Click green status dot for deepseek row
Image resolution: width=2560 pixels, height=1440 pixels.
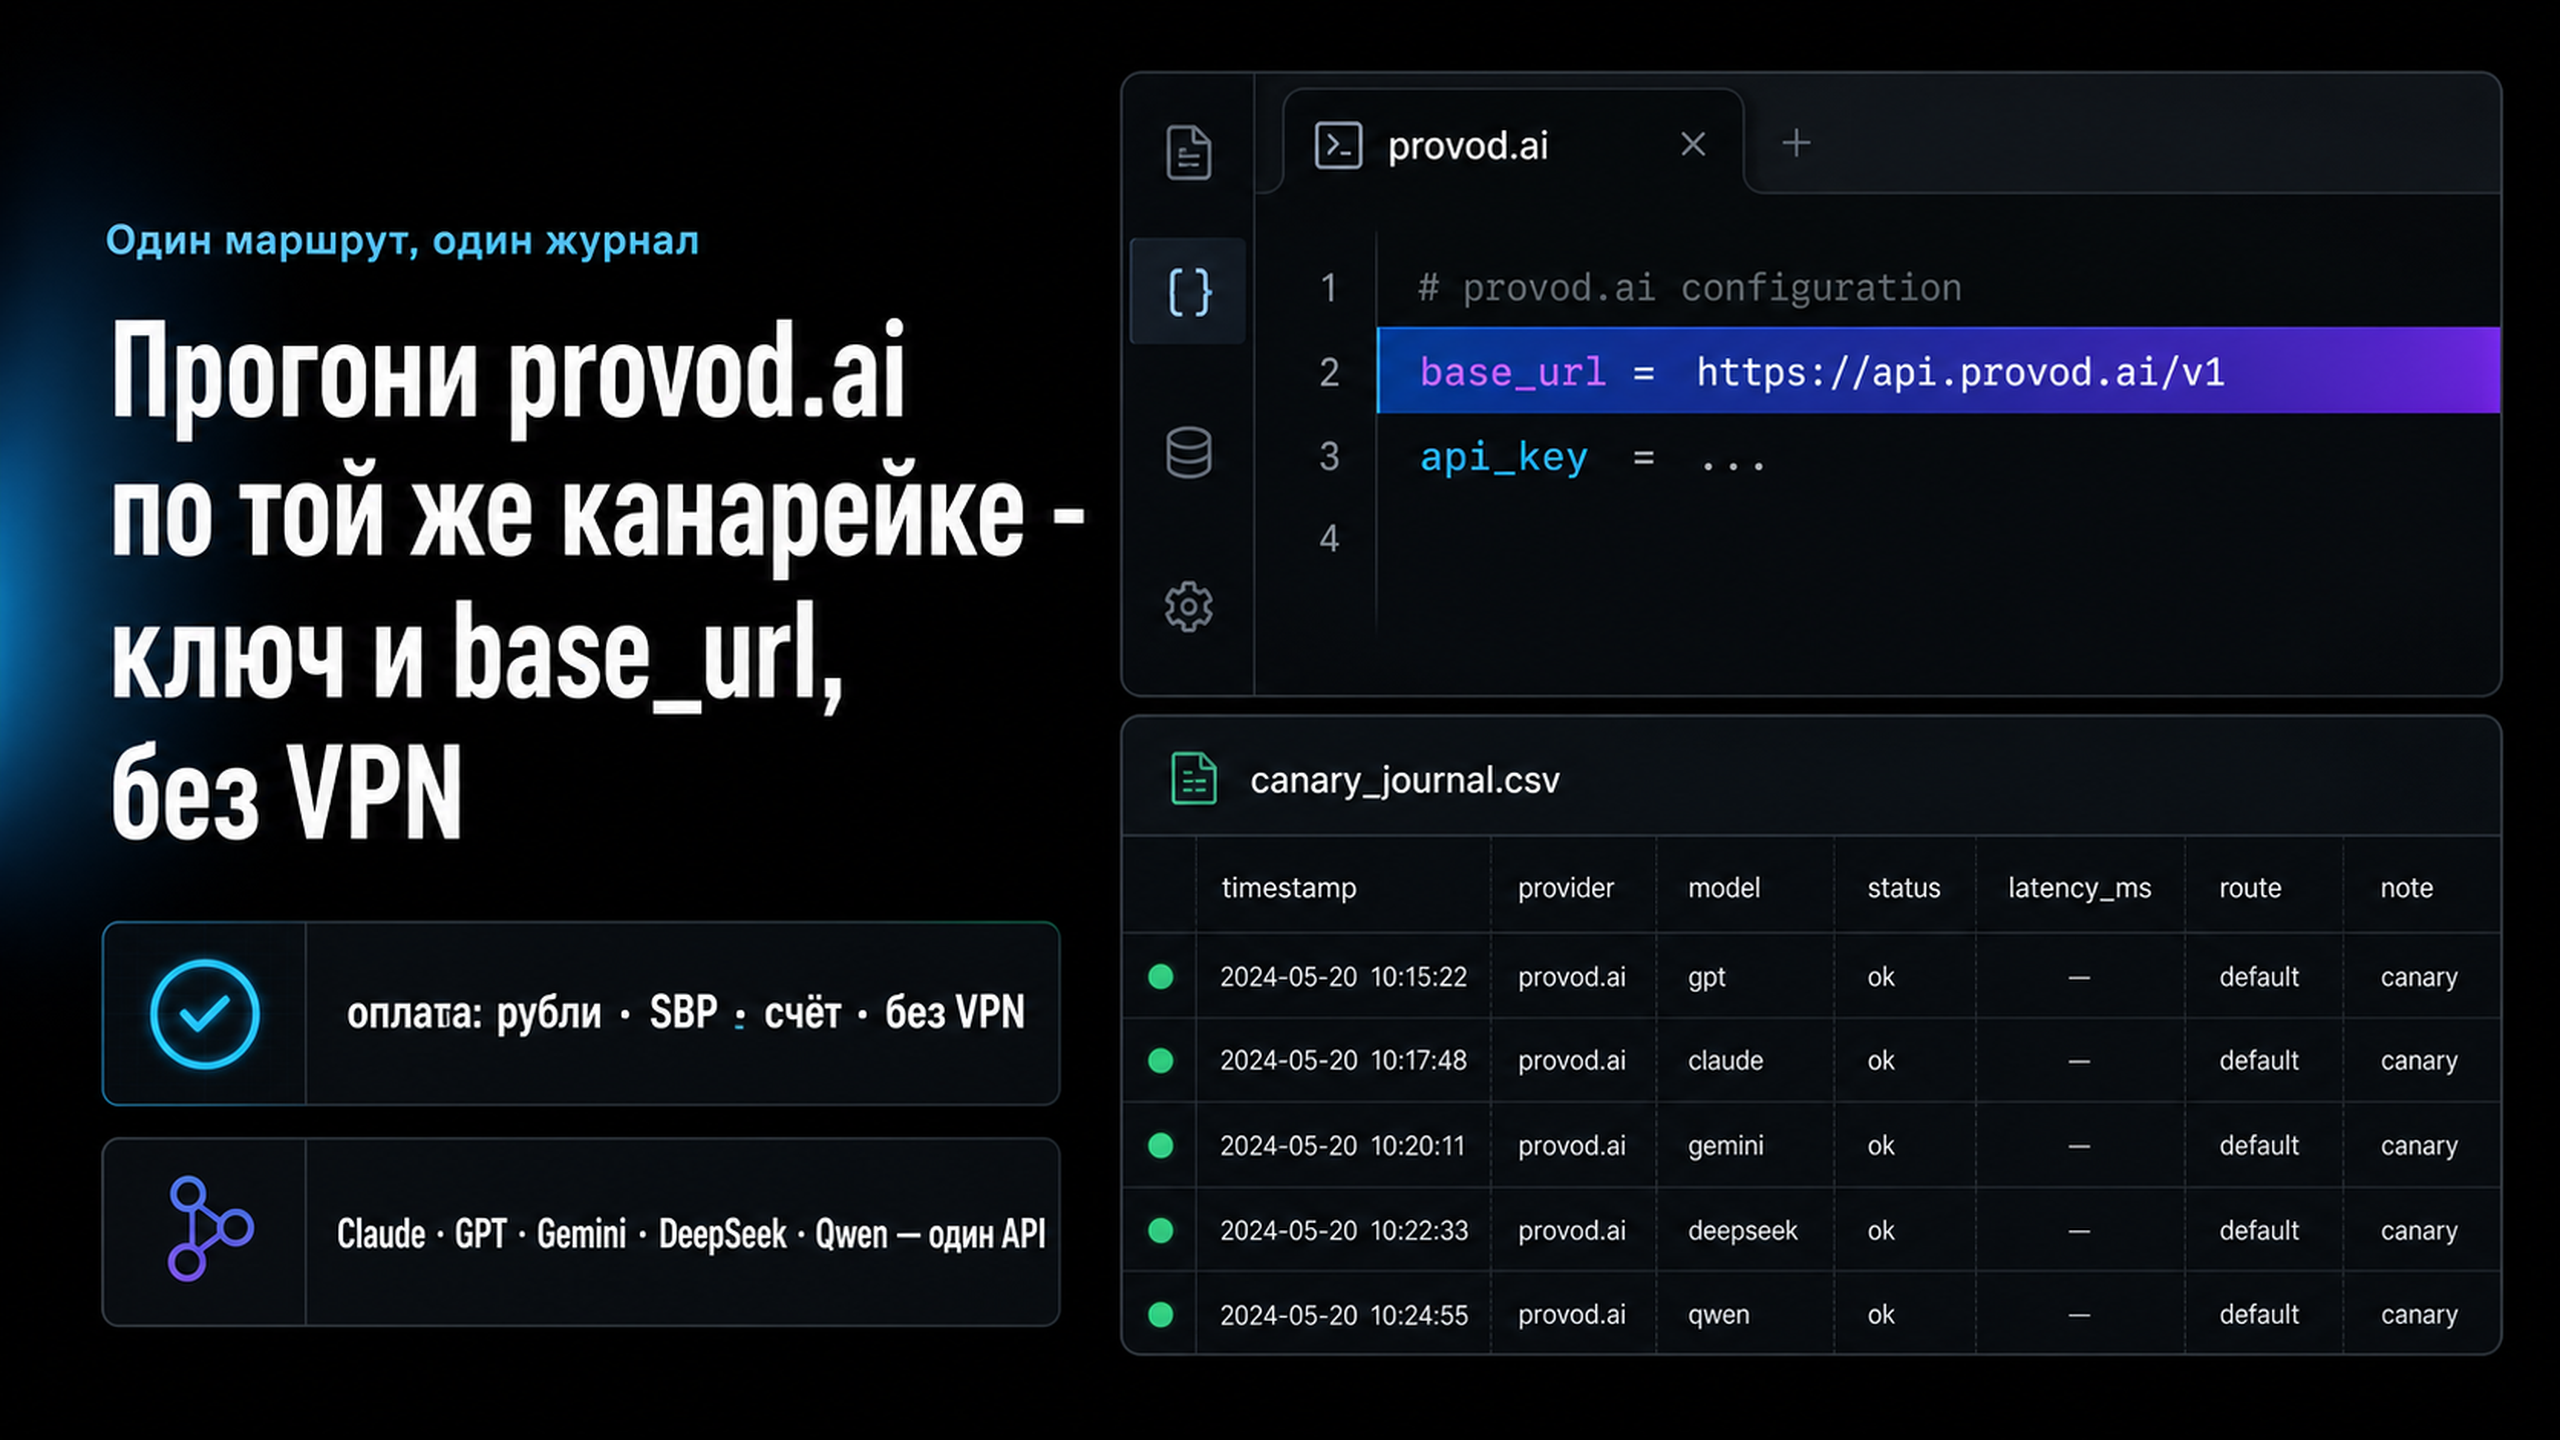tap(1160, 1230)
